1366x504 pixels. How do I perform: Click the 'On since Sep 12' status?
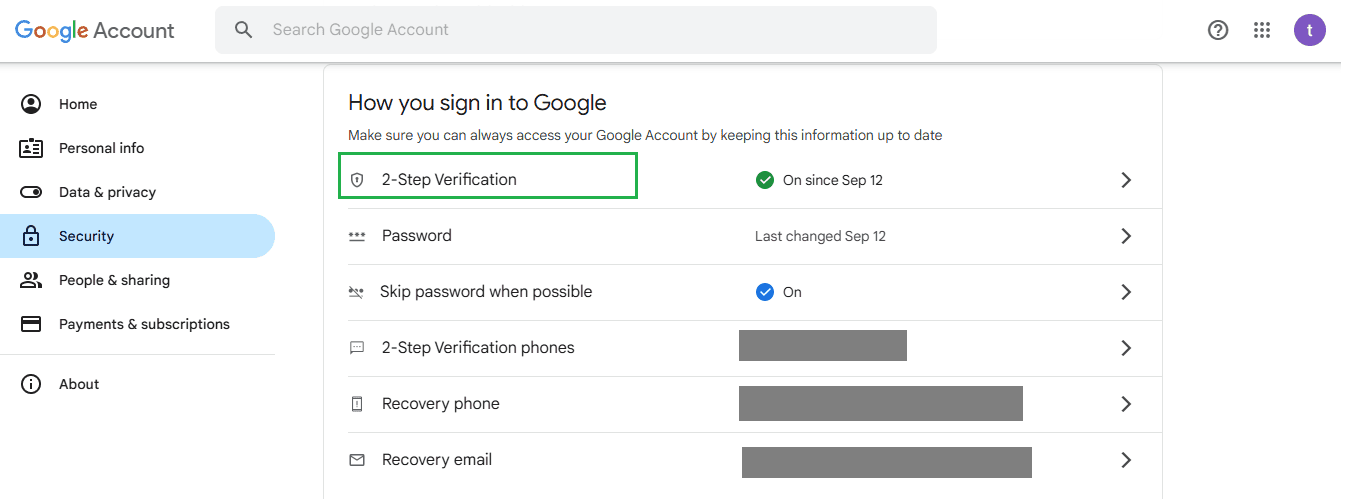pos(833,180)
